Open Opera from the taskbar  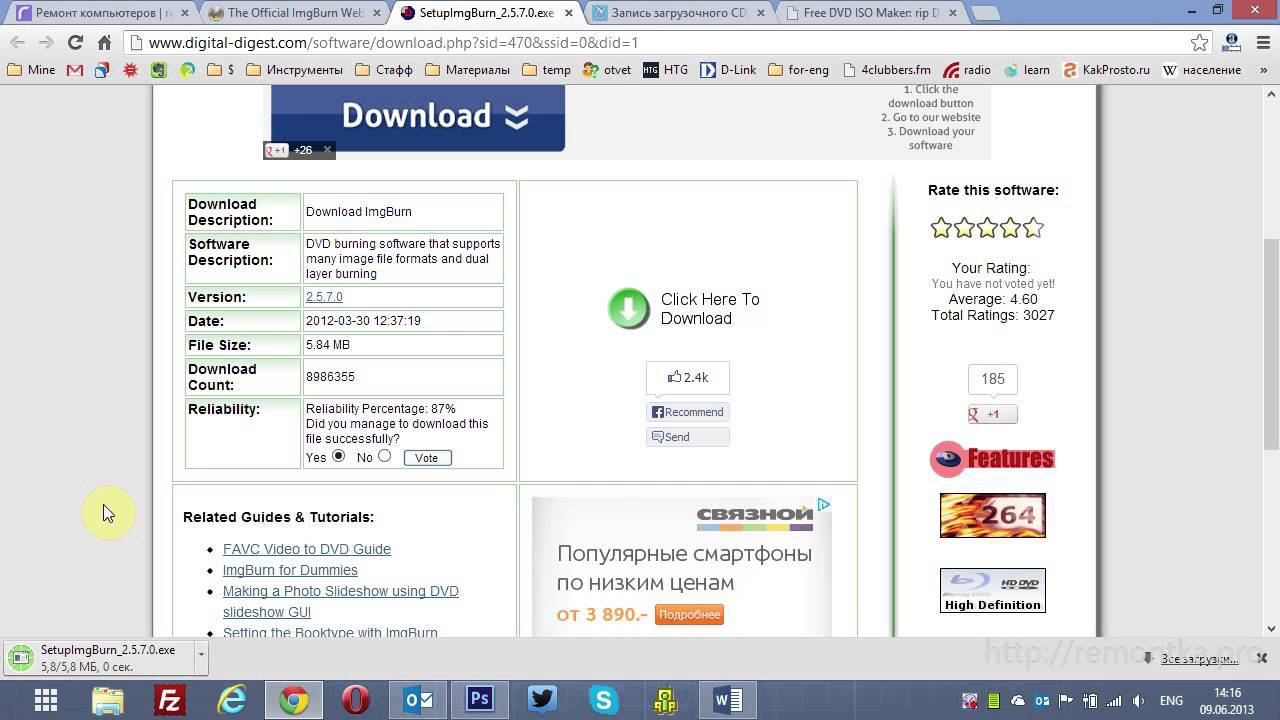coord(356,699)
